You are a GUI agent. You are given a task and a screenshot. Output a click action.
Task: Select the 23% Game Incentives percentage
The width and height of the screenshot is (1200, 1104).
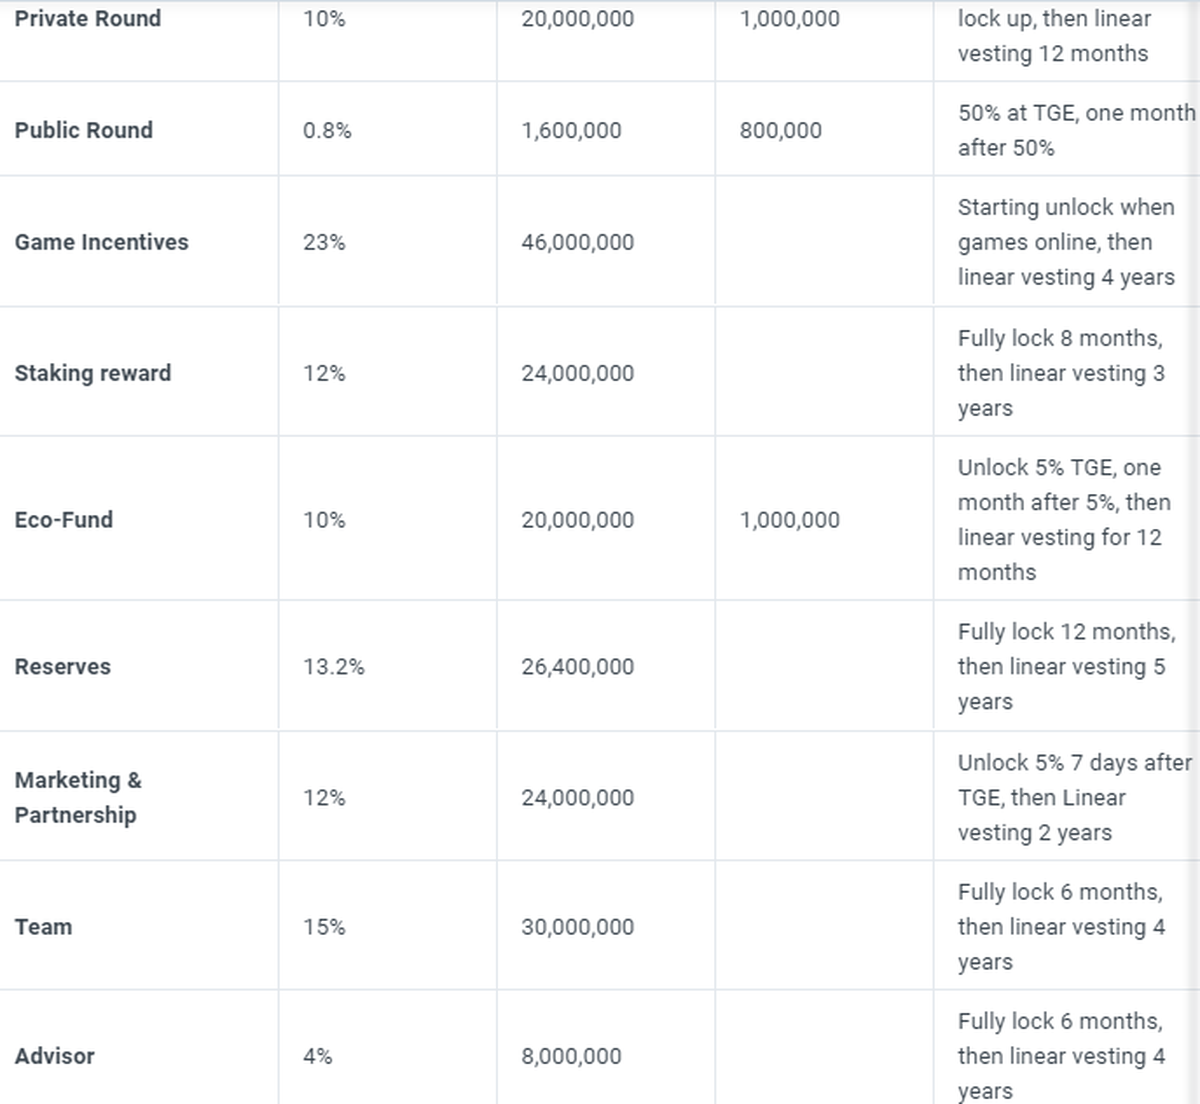[324, 242]
